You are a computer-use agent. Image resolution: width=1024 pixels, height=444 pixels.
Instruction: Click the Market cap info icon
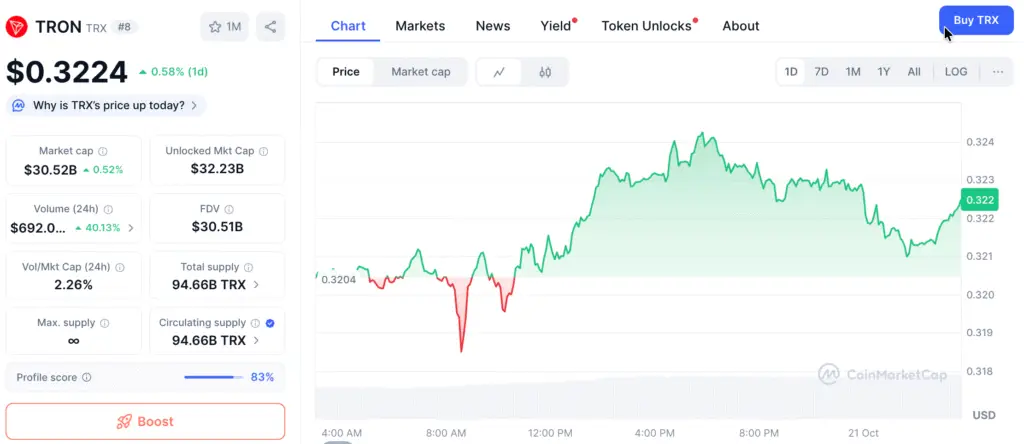(x=103, y=151)
